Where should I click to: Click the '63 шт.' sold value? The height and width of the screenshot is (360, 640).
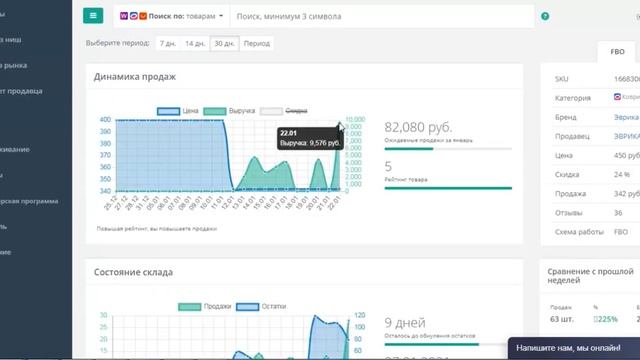562,319
